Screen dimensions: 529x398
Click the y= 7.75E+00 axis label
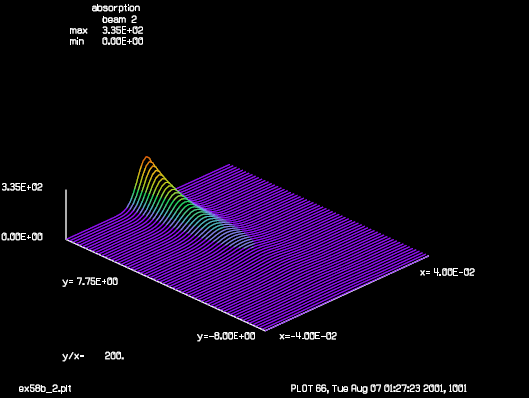click(90, 282)
